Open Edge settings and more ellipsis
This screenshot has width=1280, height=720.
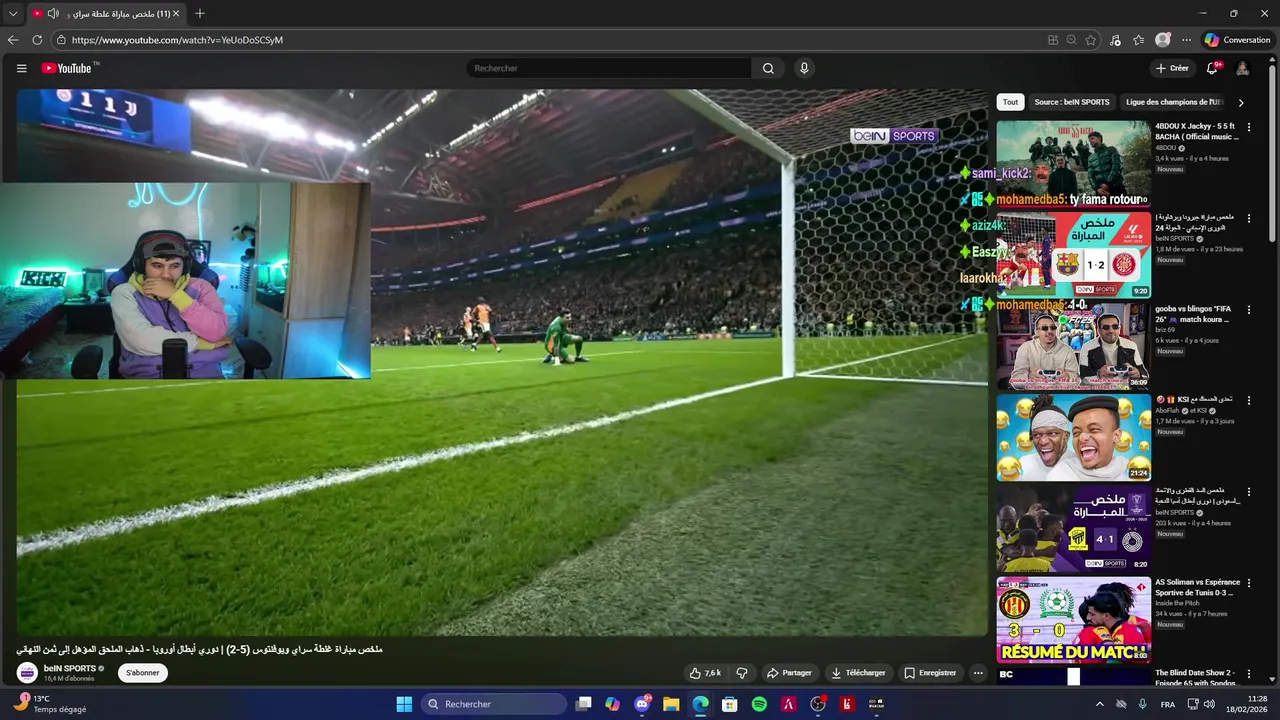pyautogui.click(x=1186, y=40)
